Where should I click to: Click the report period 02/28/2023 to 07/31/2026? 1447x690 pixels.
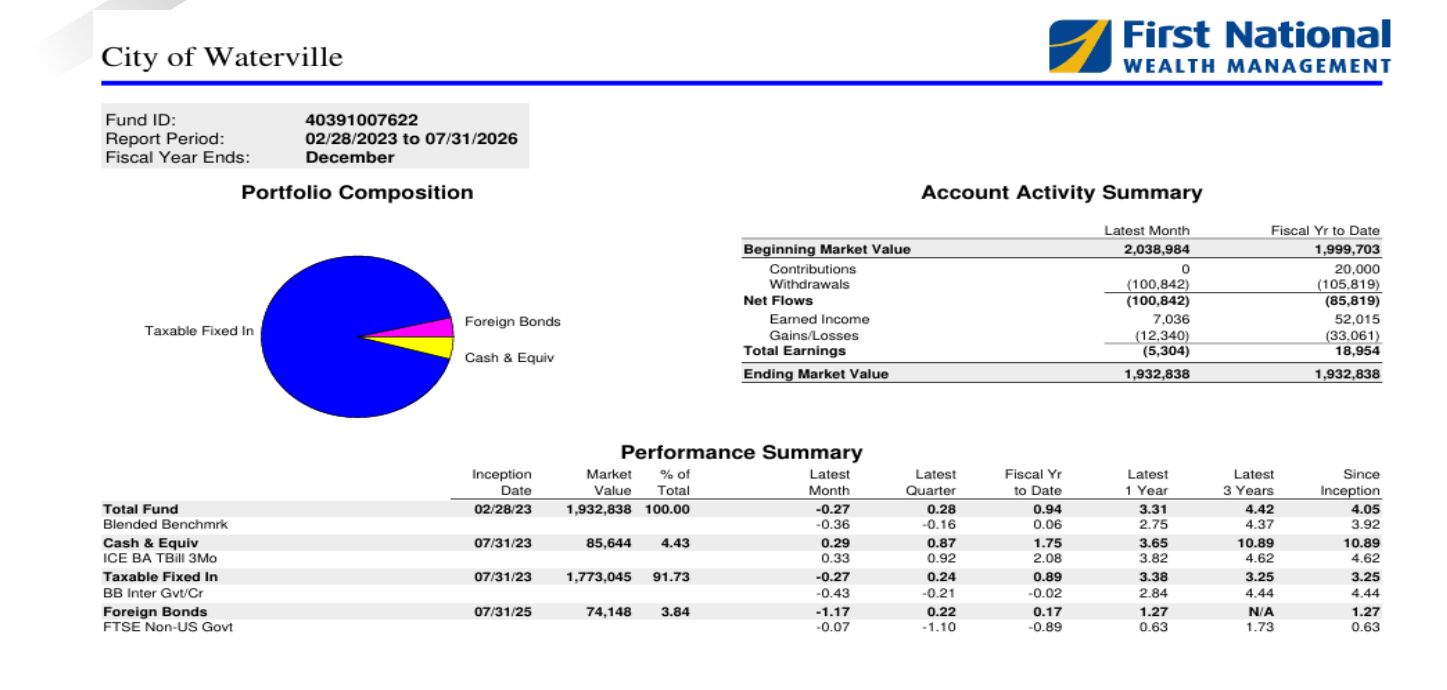click(x=411, y=138)
